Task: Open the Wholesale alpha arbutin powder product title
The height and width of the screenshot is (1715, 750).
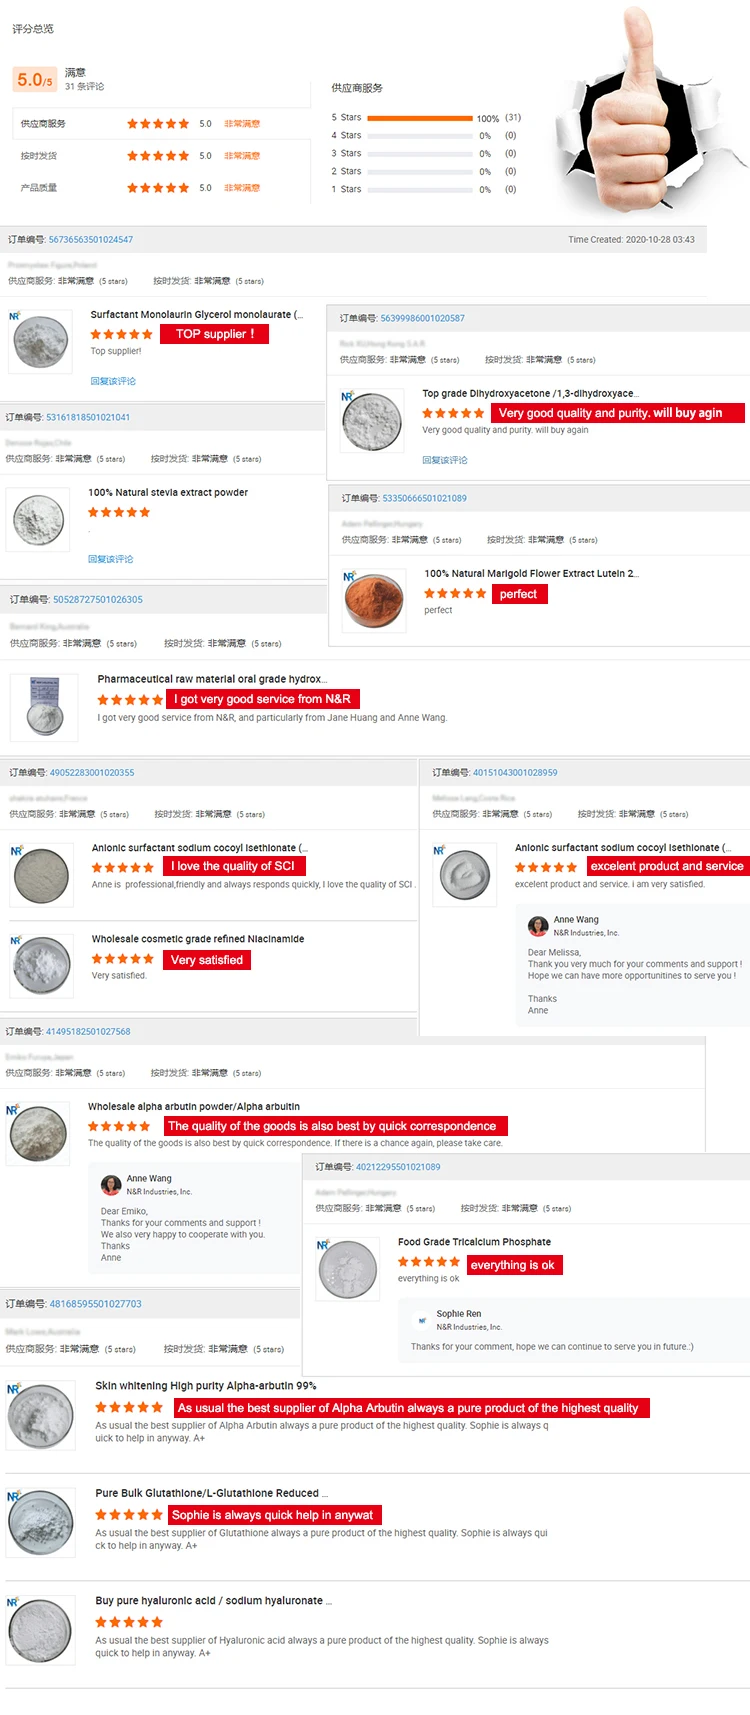Action: 194,1107
